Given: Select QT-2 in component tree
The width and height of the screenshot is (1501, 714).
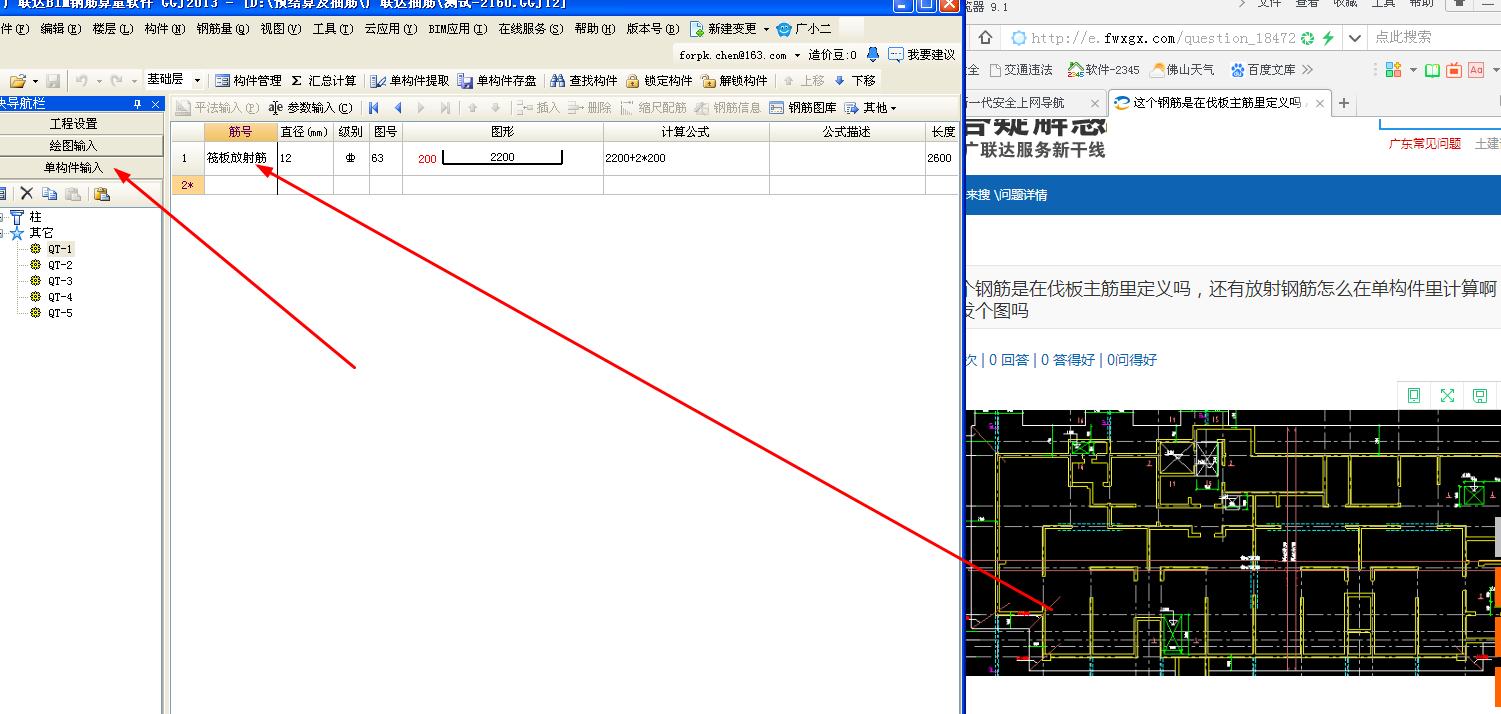Looking at the screenshot, I should [60, 265].
